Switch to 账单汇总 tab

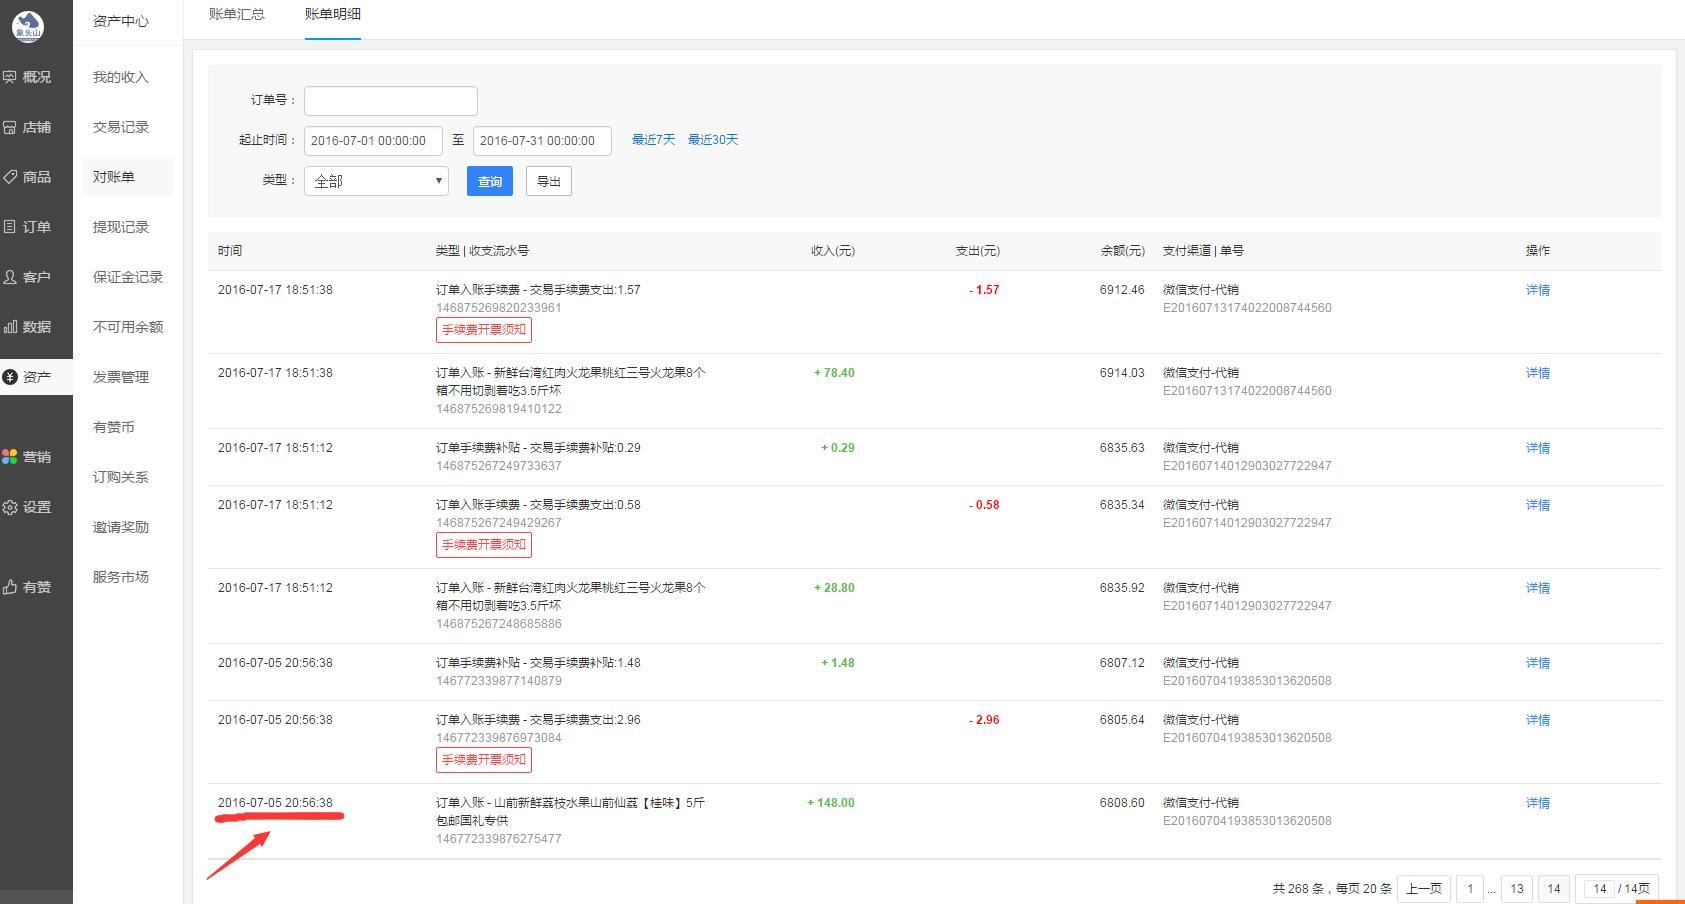click(x=237, y=14)
